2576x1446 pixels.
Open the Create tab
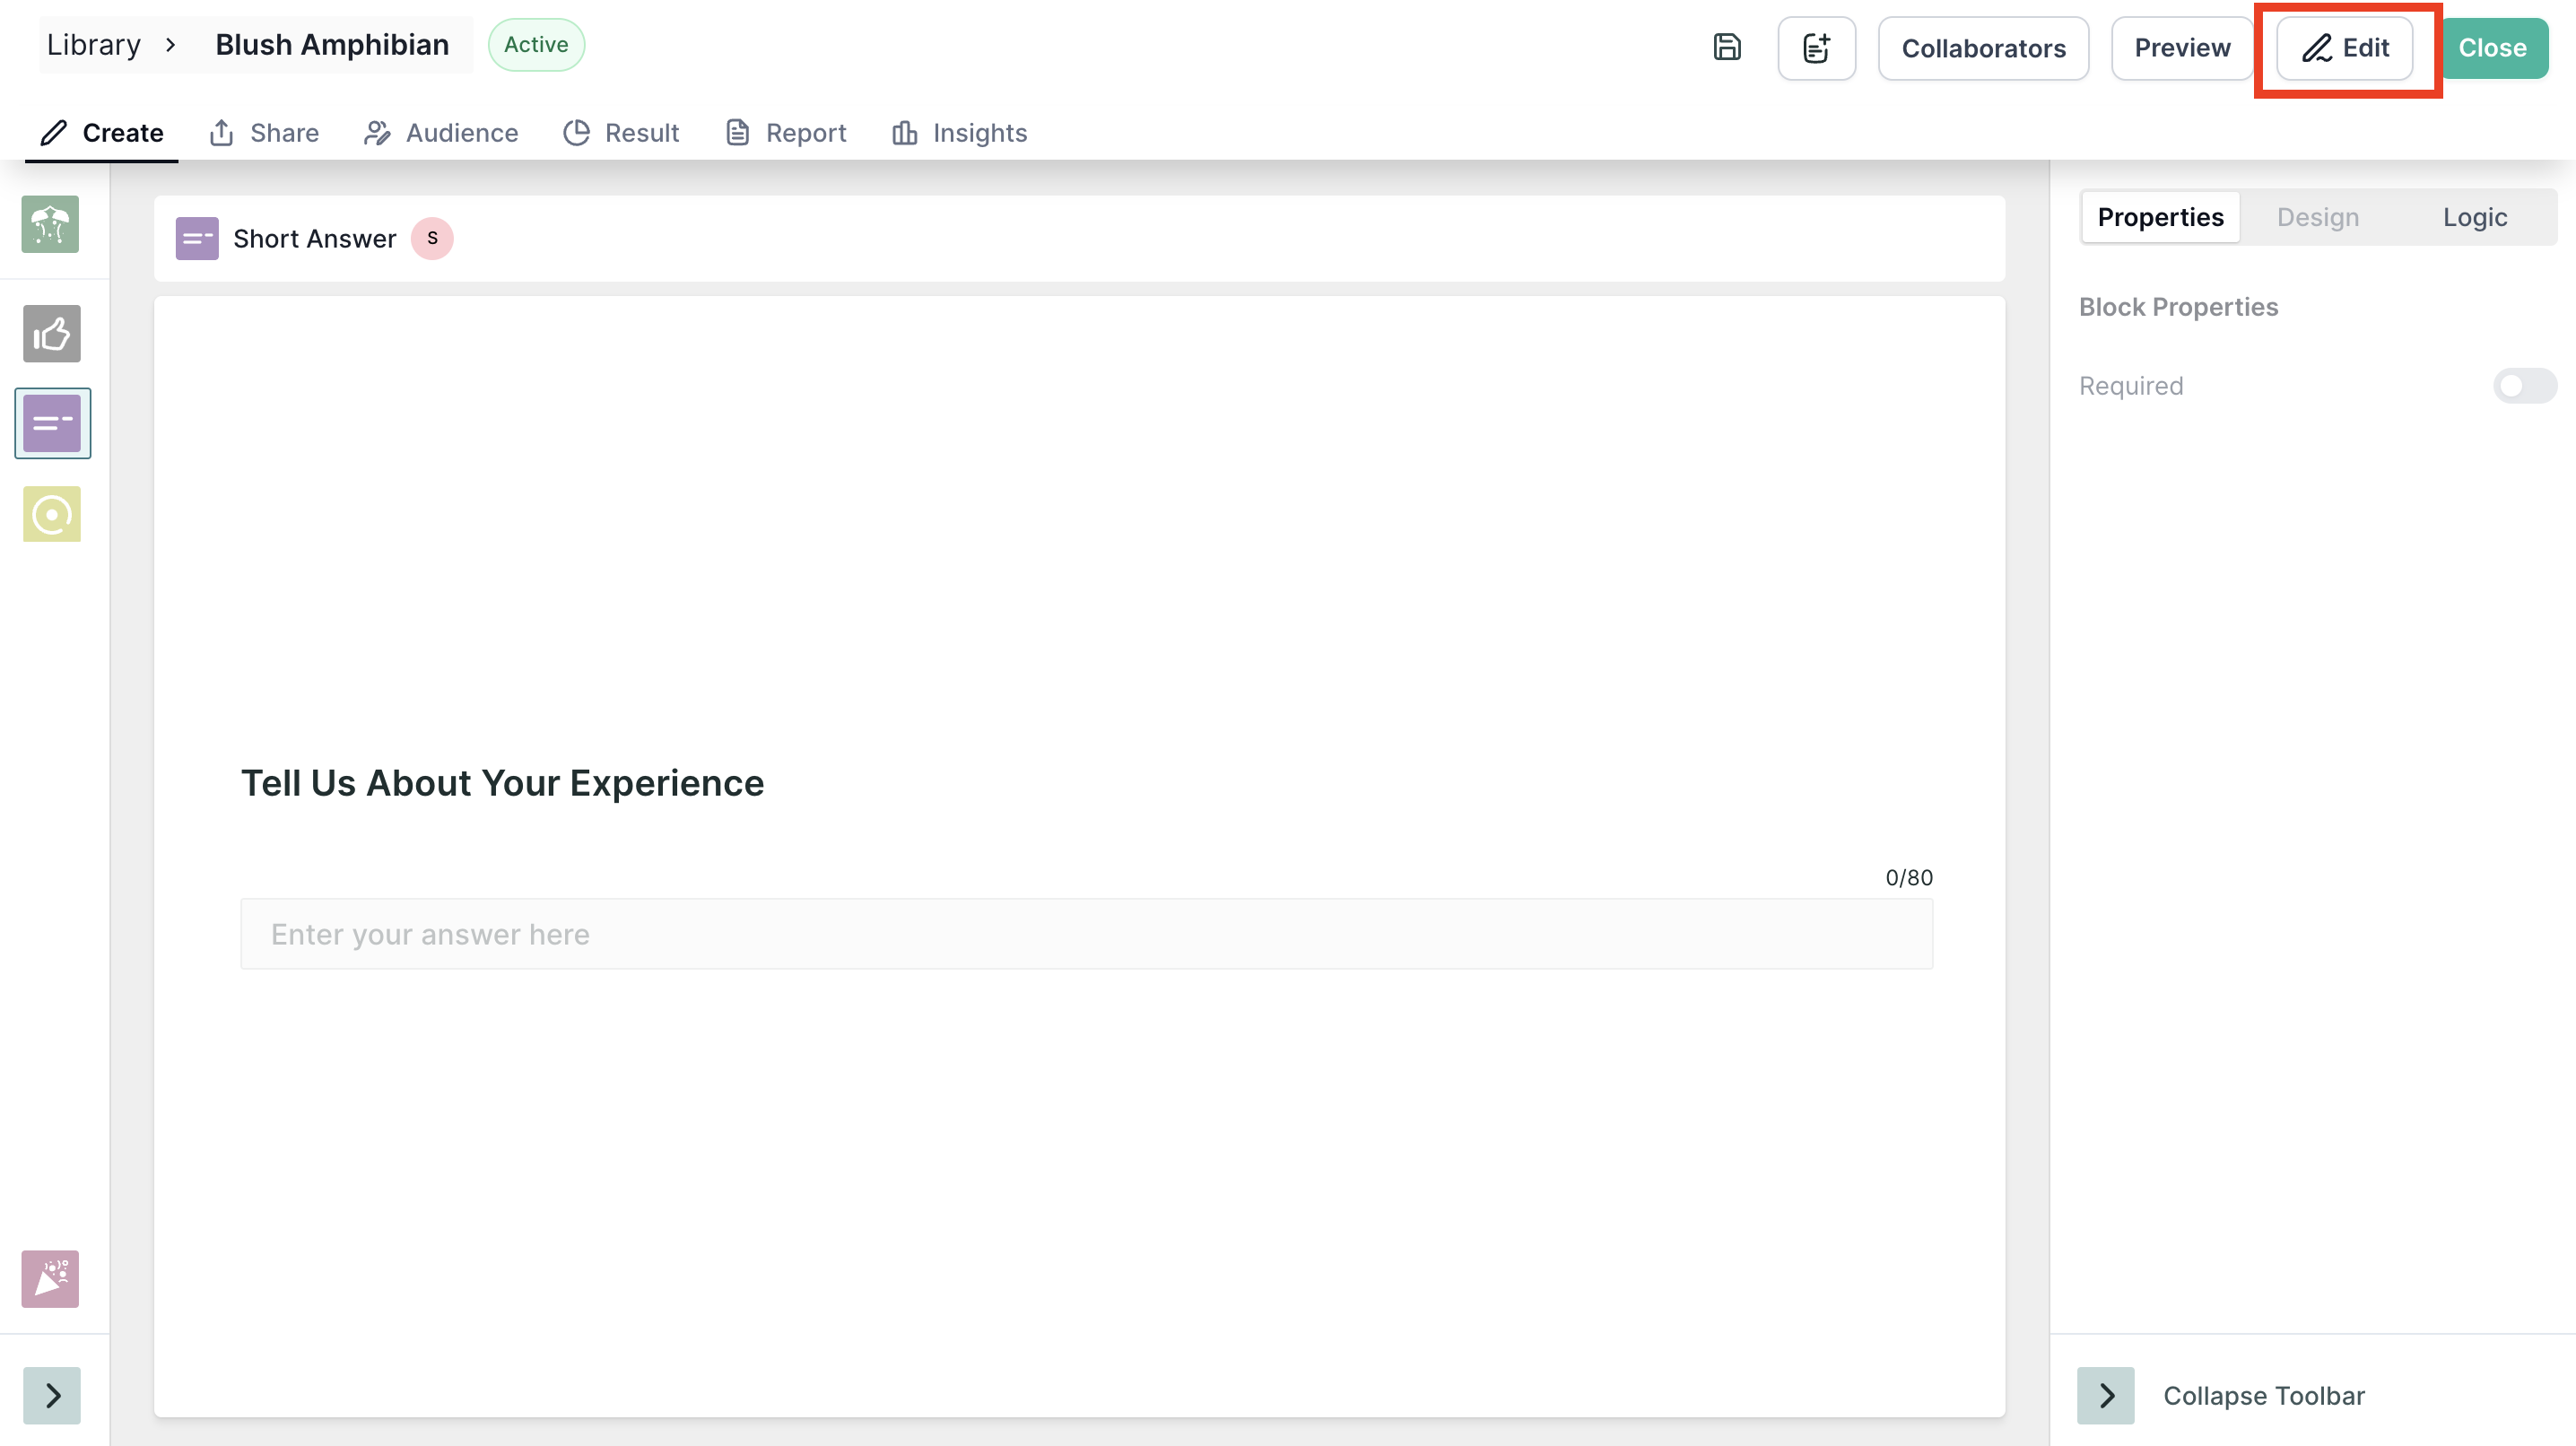coord(102,133)
